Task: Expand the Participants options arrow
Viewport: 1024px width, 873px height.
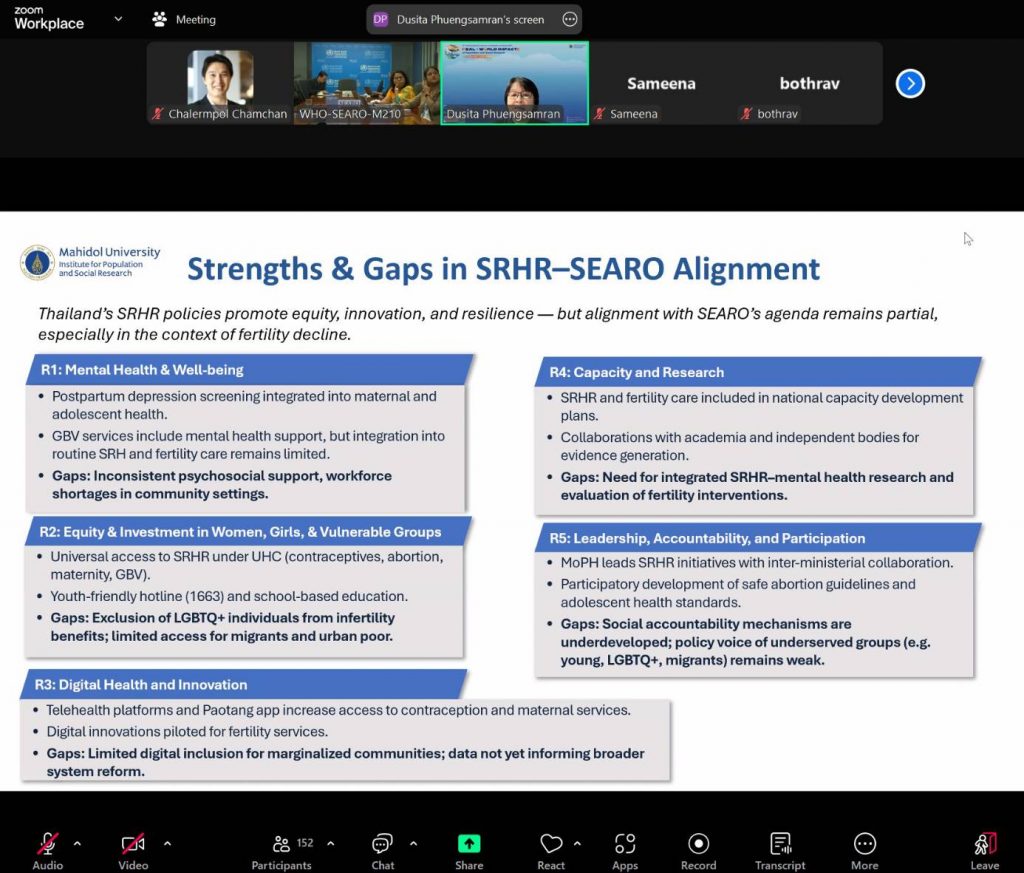Action: 331,843
